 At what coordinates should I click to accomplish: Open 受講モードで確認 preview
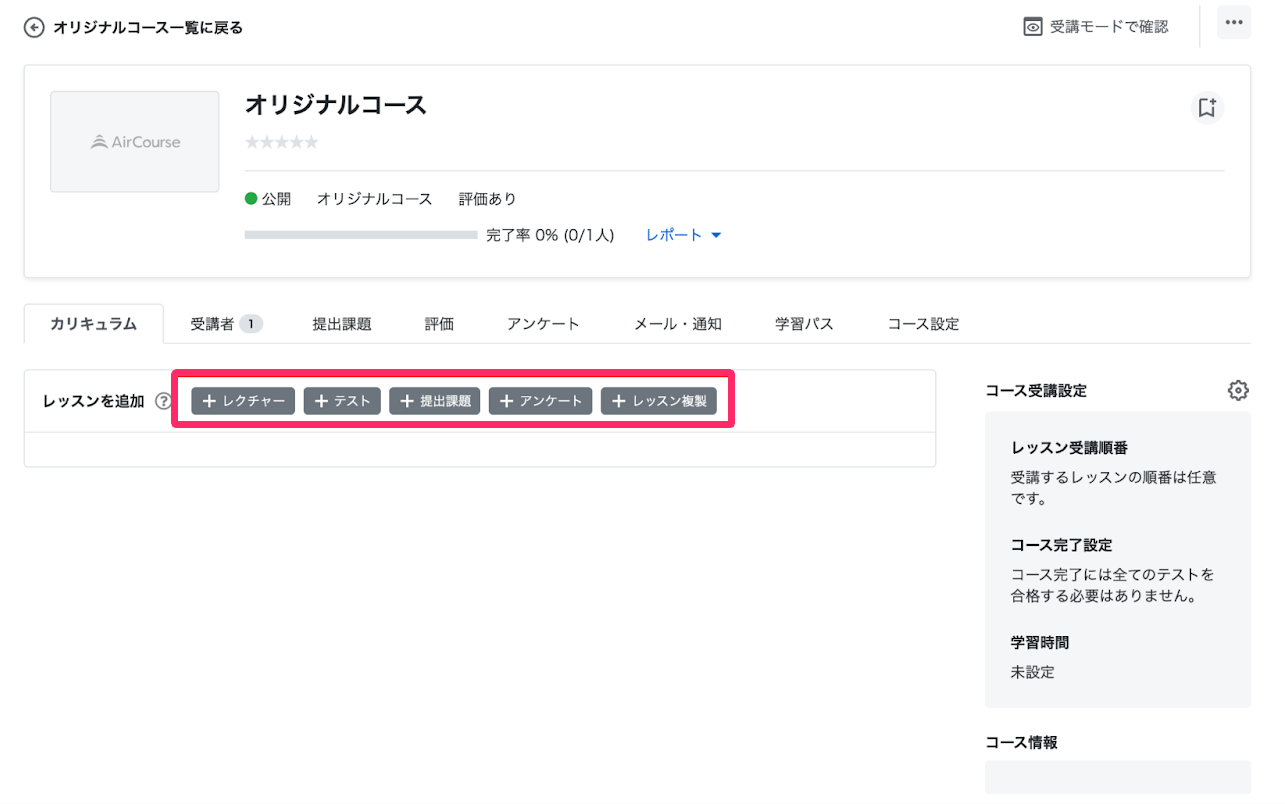pos(1096,27)
